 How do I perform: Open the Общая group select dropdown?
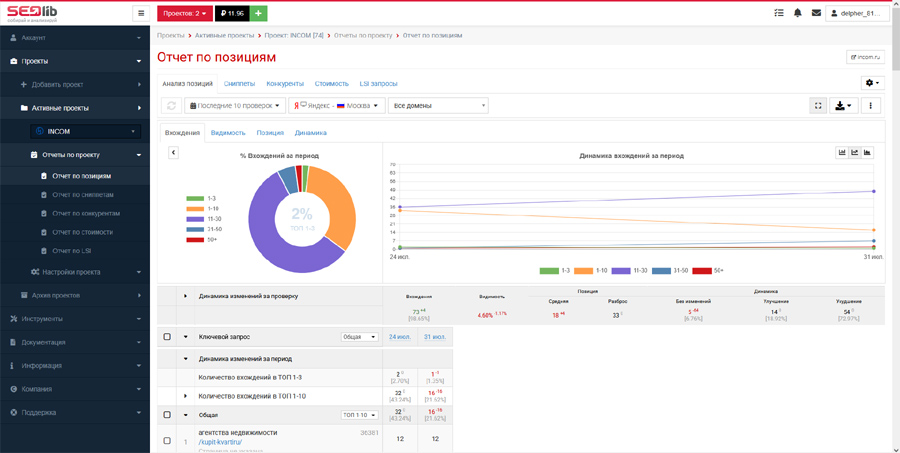360,337
